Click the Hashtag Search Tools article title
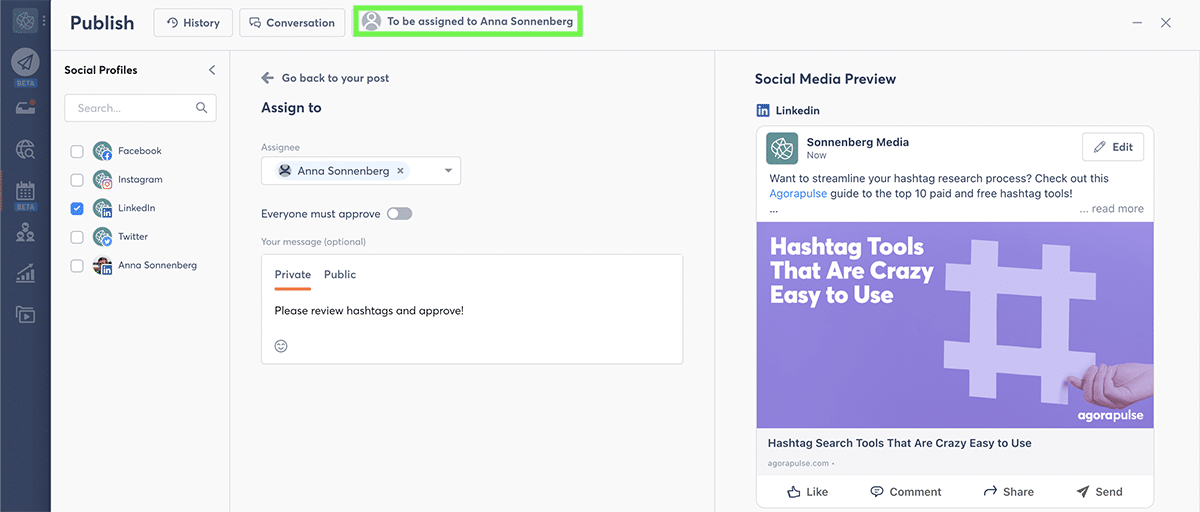1200x512 pixels. [x=899, y=443]
